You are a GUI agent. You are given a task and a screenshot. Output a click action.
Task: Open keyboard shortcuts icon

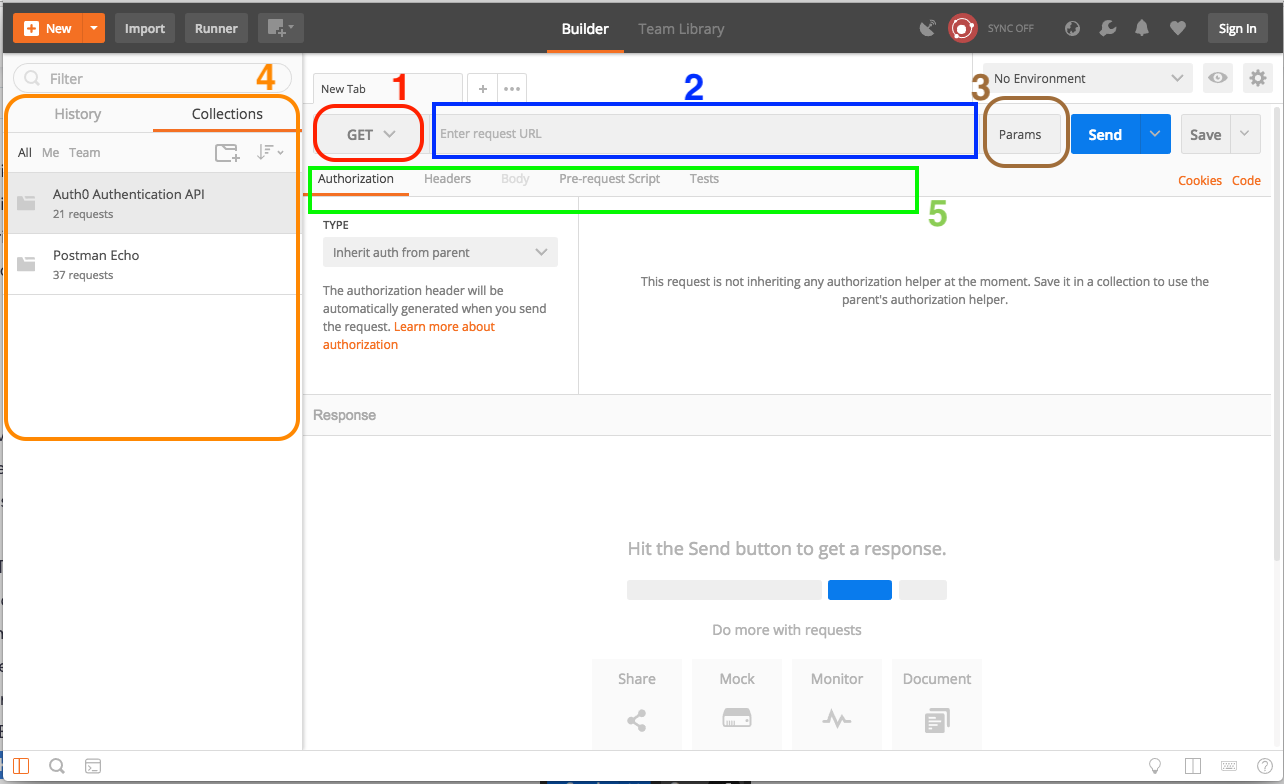[x=1229, y=766]
